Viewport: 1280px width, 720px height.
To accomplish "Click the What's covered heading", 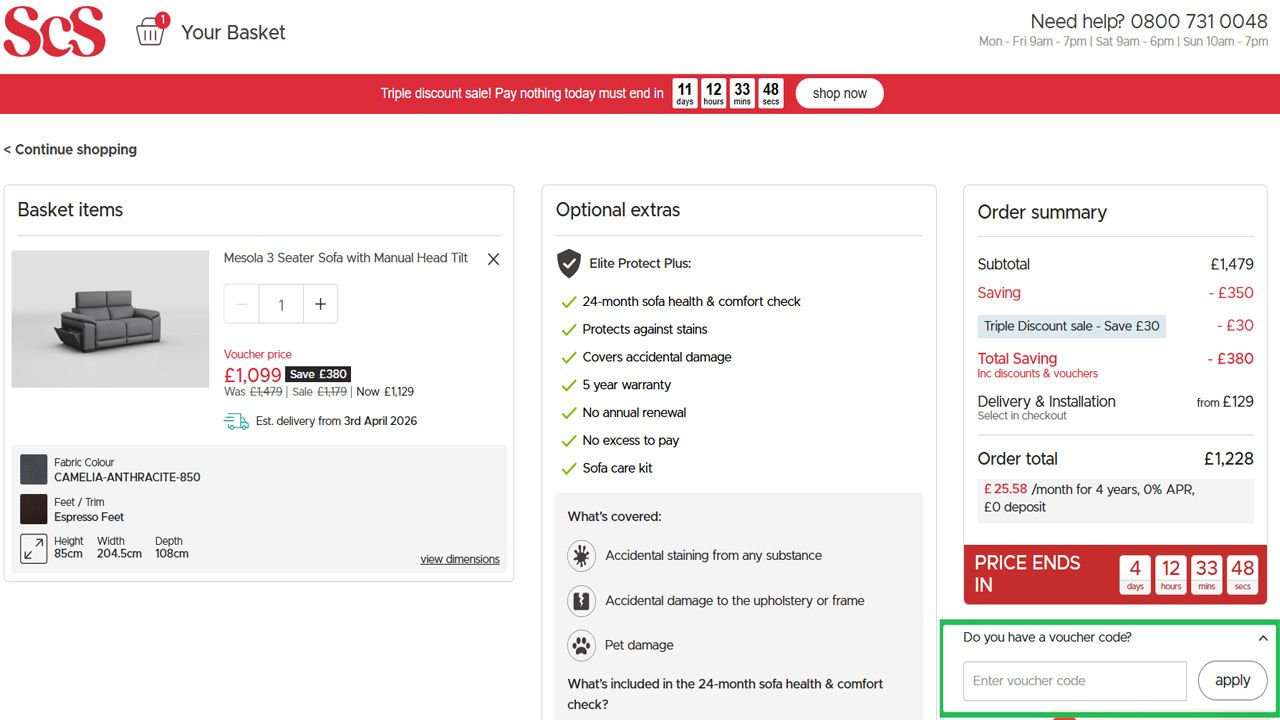I will pos(615,517).
